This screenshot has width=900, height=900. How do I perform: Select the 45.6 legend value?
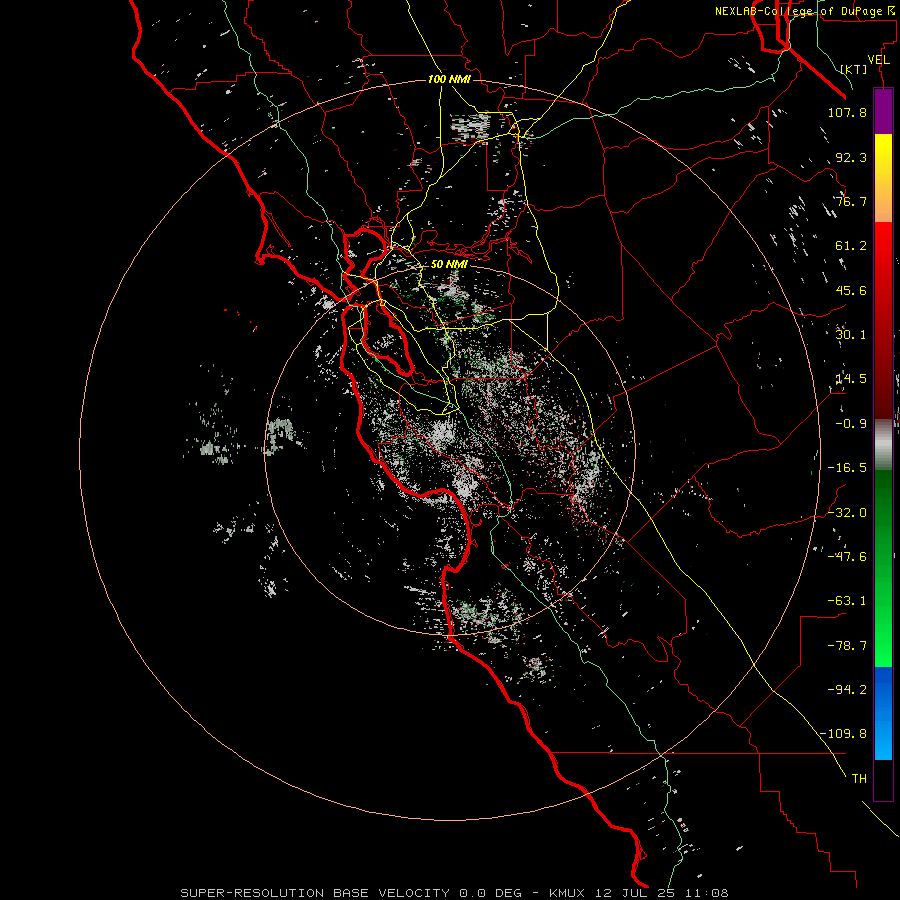tap(851, 290)
